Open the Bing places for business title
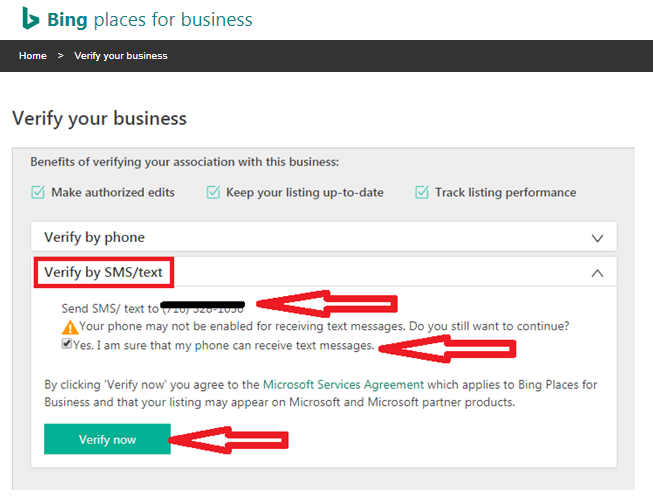 click(x=150, y=20)
